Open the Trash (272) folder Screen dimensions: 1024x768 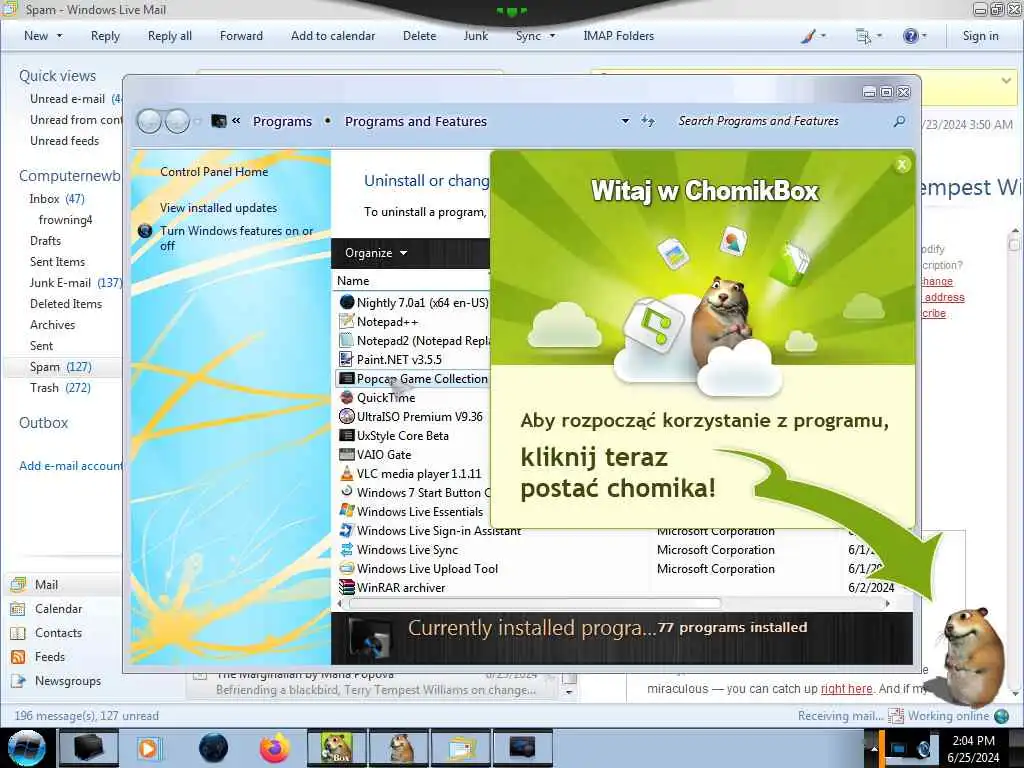[60, 388]
